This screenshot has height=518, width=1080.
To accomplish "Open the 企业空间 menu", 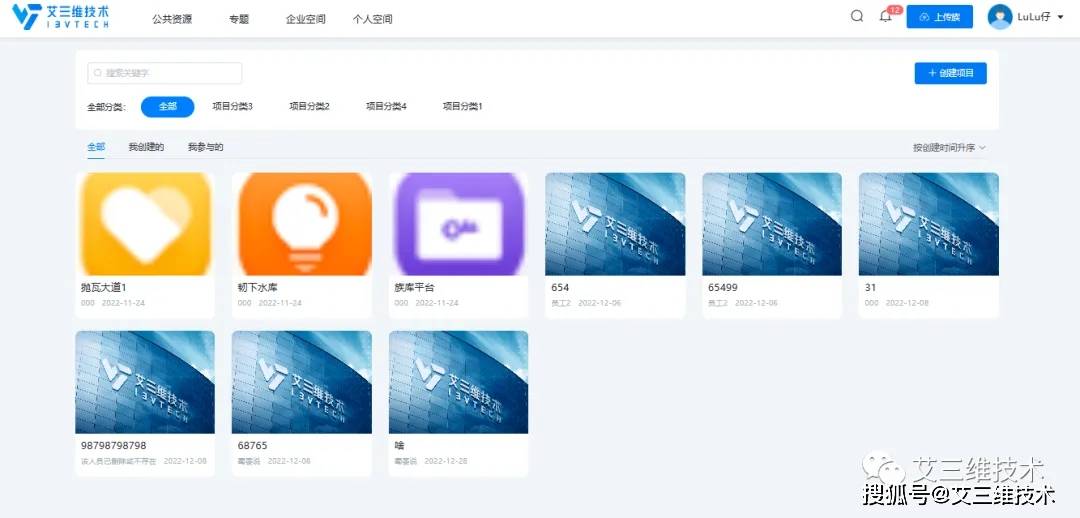I will coord(306,19).
